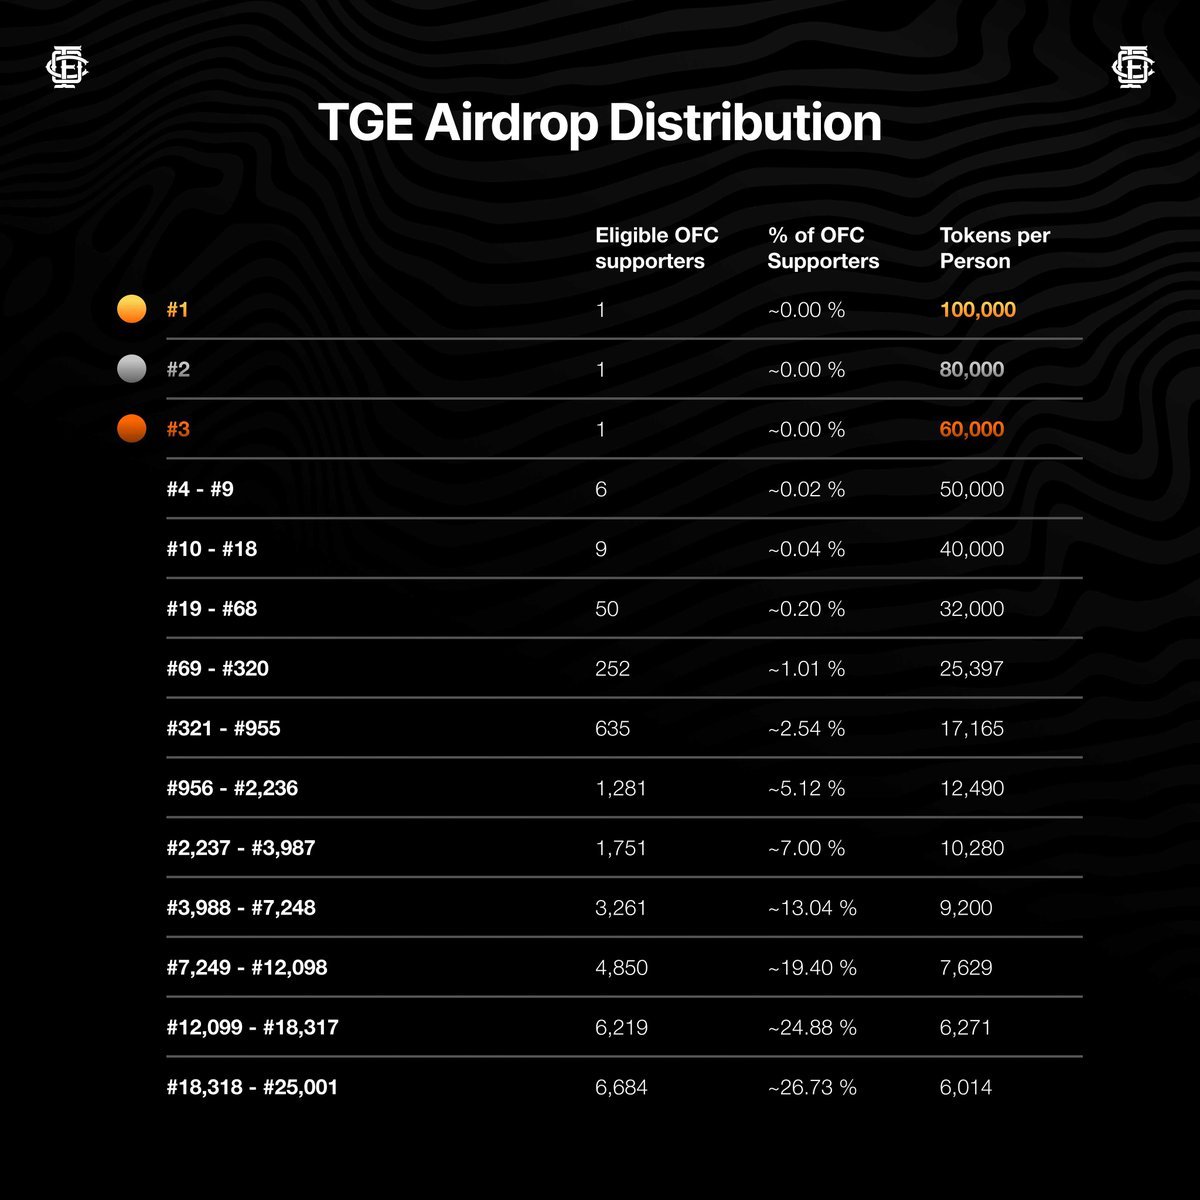
Task: Click the 80,000 tokens value for #2
Action: click(971, 370)
